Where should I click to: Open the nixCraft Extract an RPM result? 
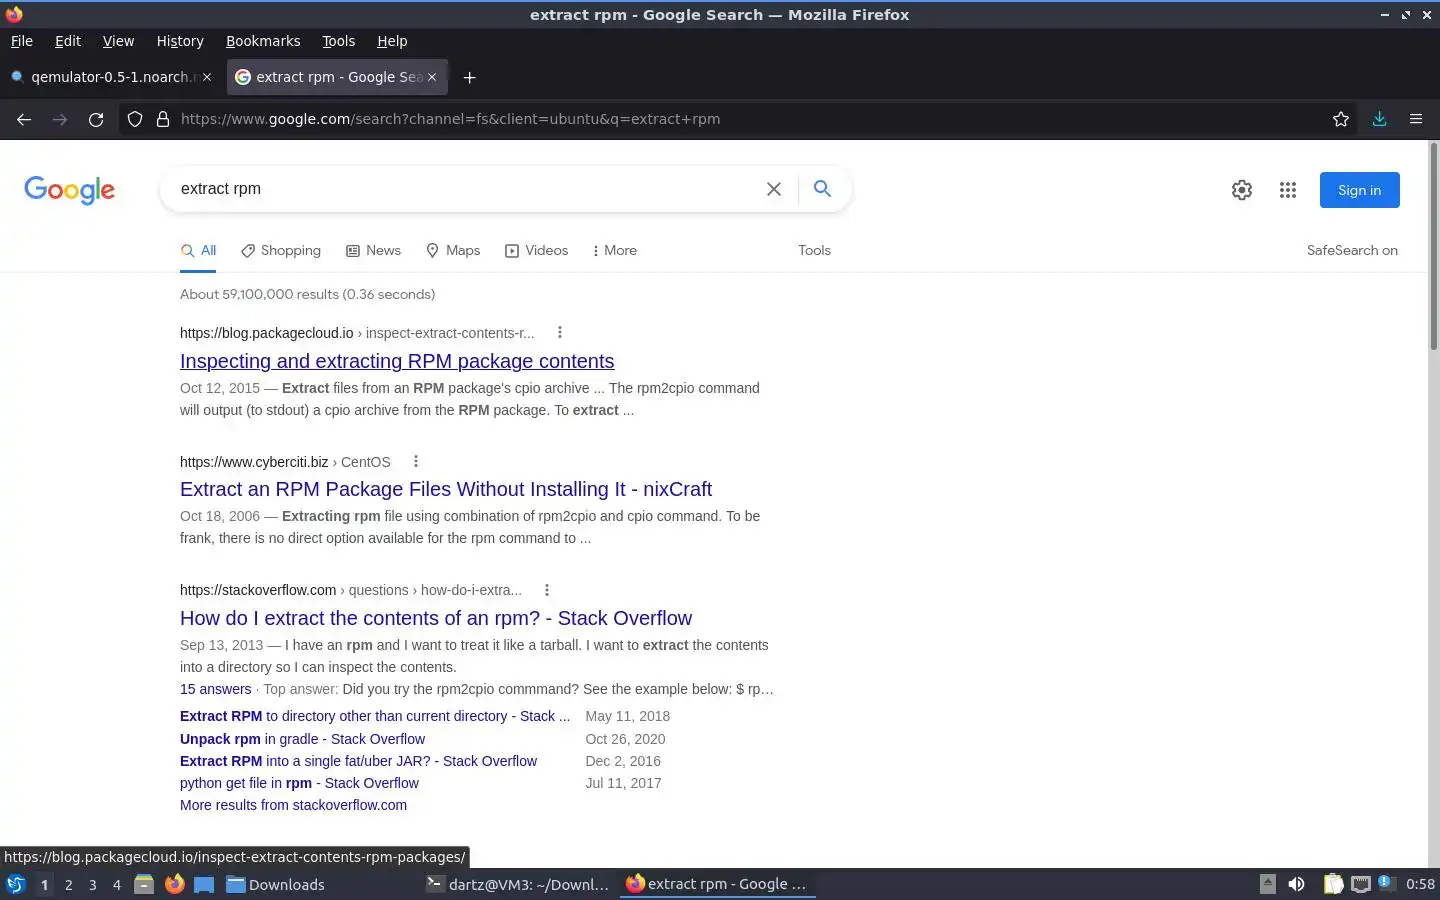tap(446, 489)
